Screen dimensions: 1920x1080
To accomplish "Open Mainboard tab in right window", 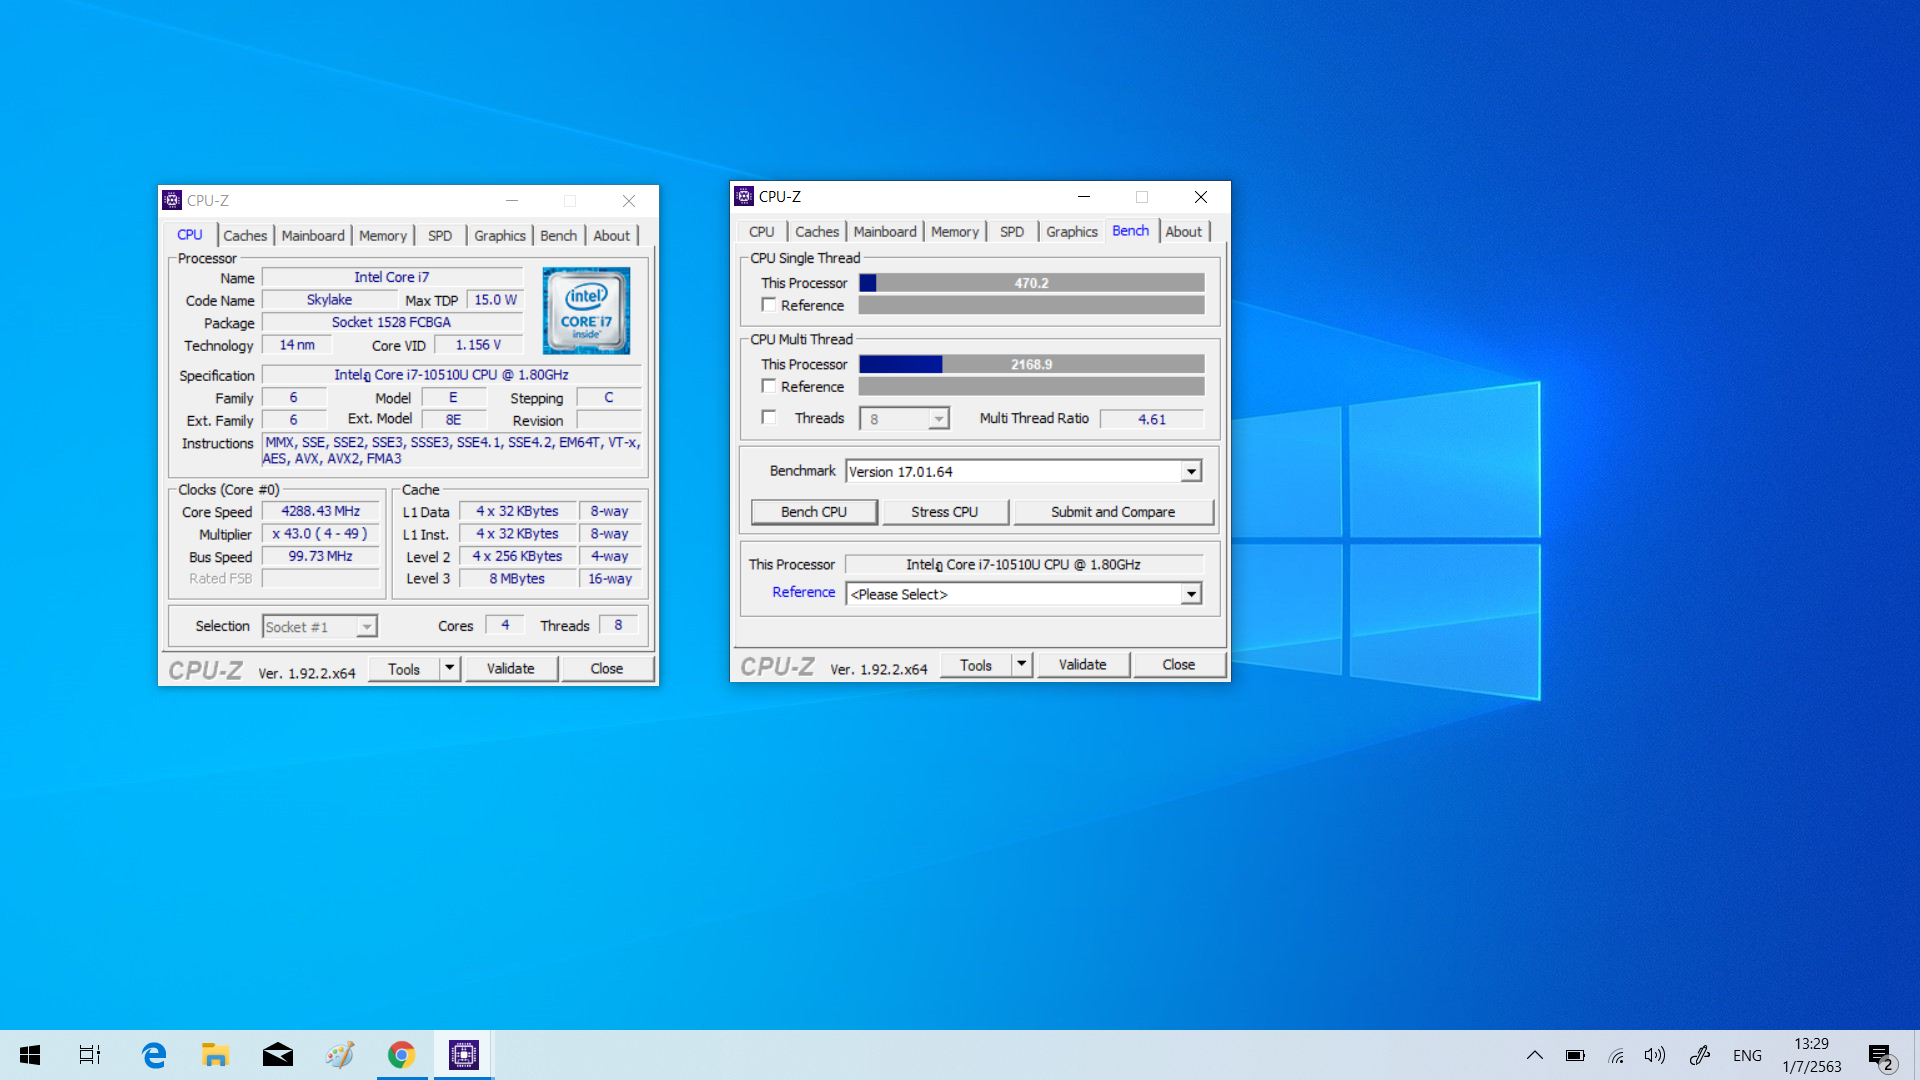I will [x=885, y=232].
